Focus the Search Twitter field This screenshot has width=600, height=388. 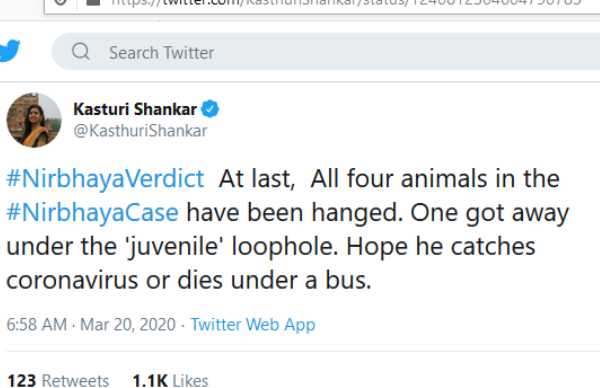point(326,52)
